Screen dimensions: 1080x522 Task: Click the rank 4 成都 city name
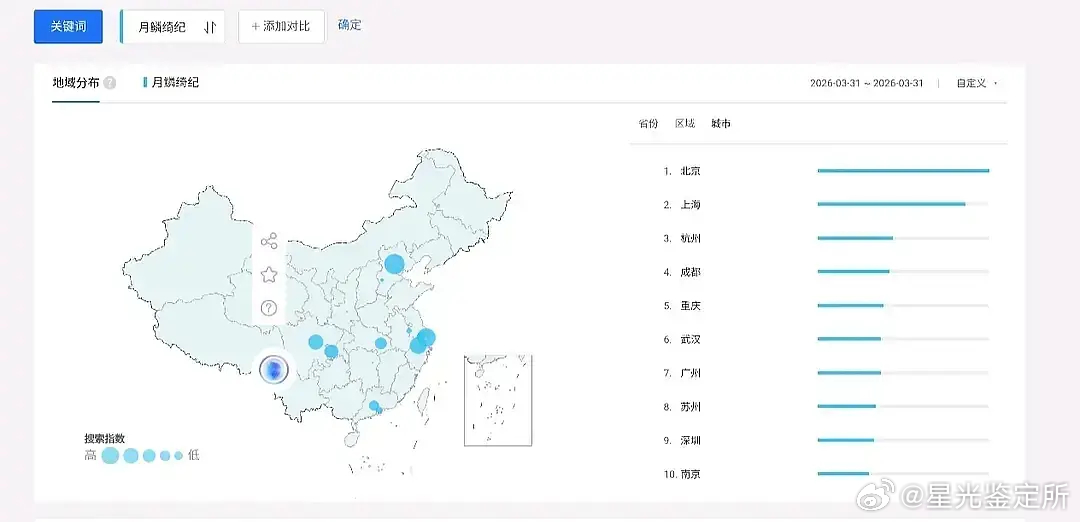point(690,272)
